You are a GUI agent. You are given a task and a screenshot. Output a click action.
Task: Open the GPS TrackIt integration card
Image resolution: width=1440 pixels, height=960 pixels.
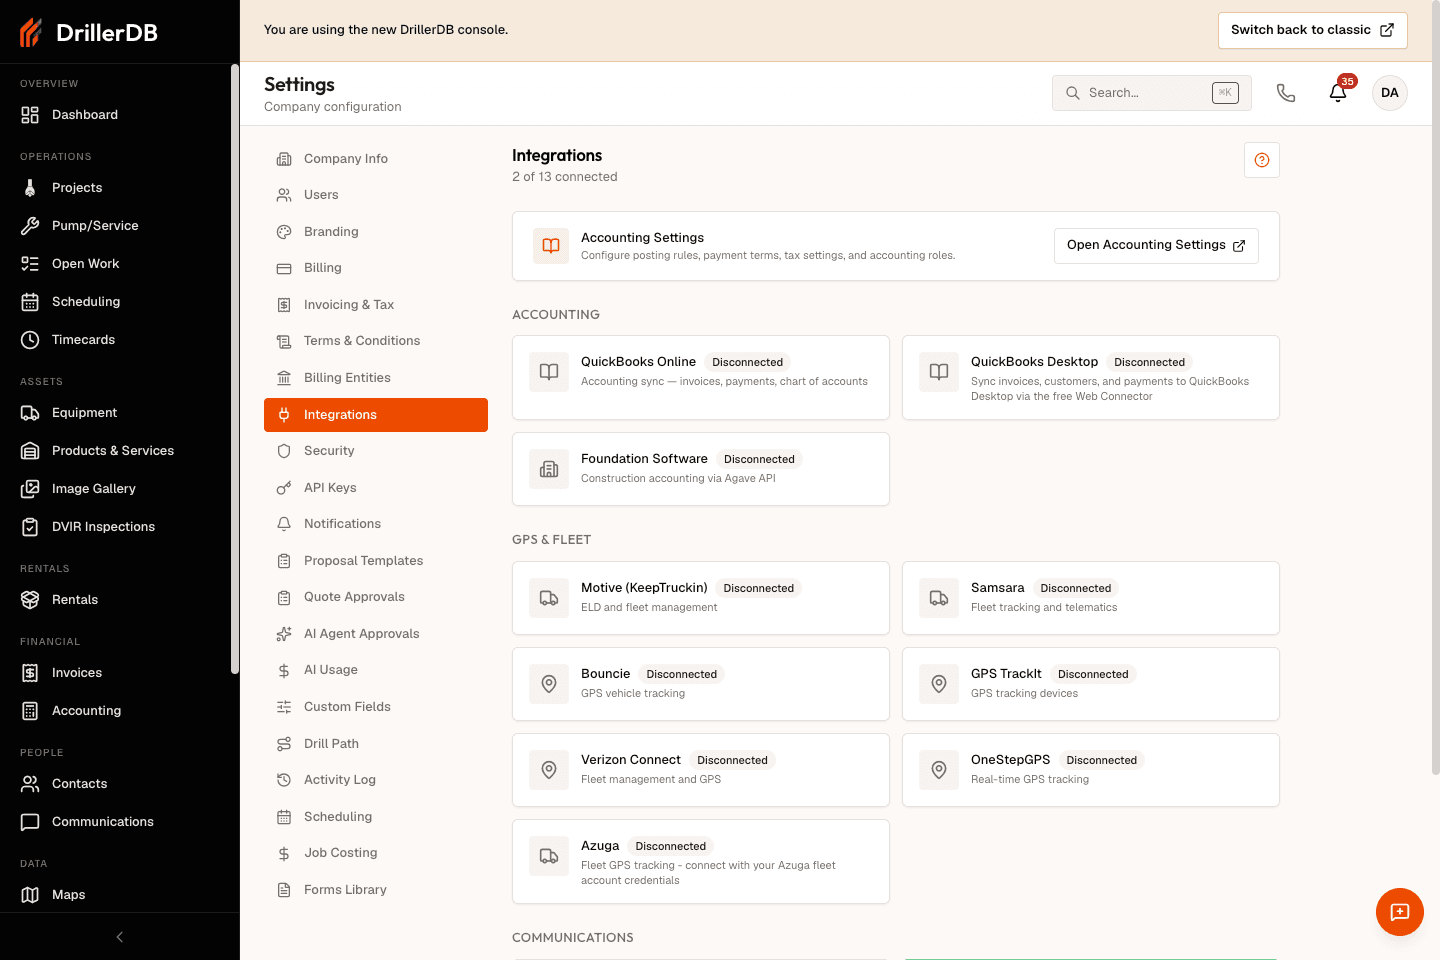click(1091, 684)
